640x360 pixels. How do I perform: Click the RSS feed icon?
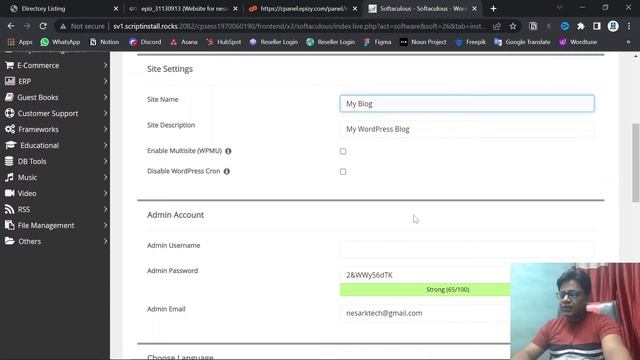coord(9,209)
